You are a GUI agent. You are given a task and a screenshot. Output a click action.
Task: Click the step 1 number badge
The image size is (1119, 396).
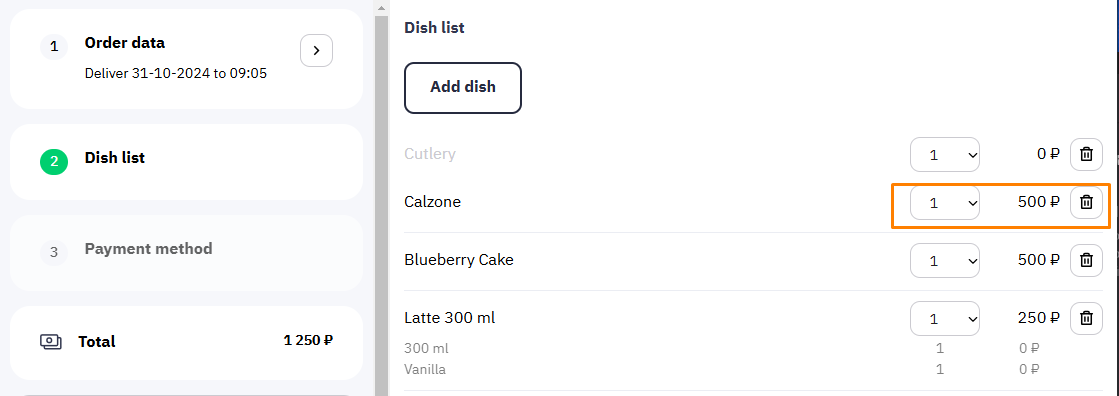click(x=54, y=47)
